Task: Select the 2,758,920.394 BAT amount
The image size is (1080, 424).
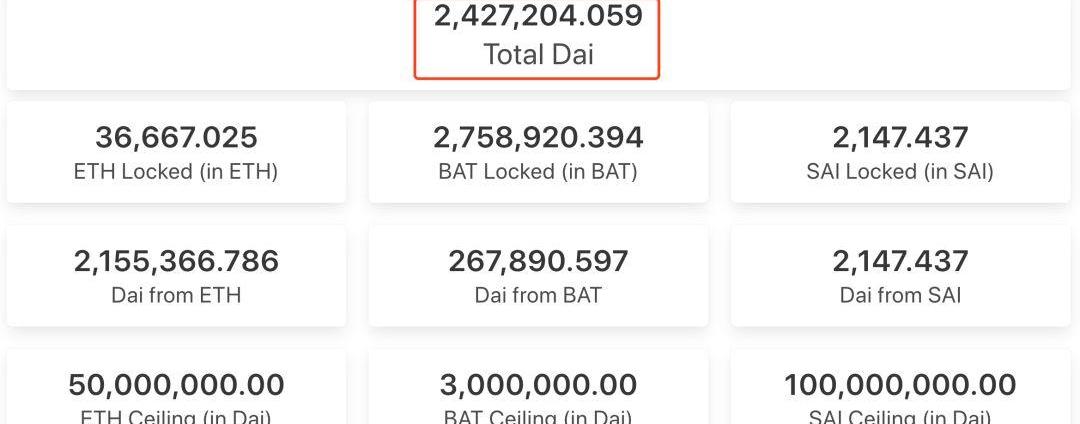Action: (x=538, y=137)
